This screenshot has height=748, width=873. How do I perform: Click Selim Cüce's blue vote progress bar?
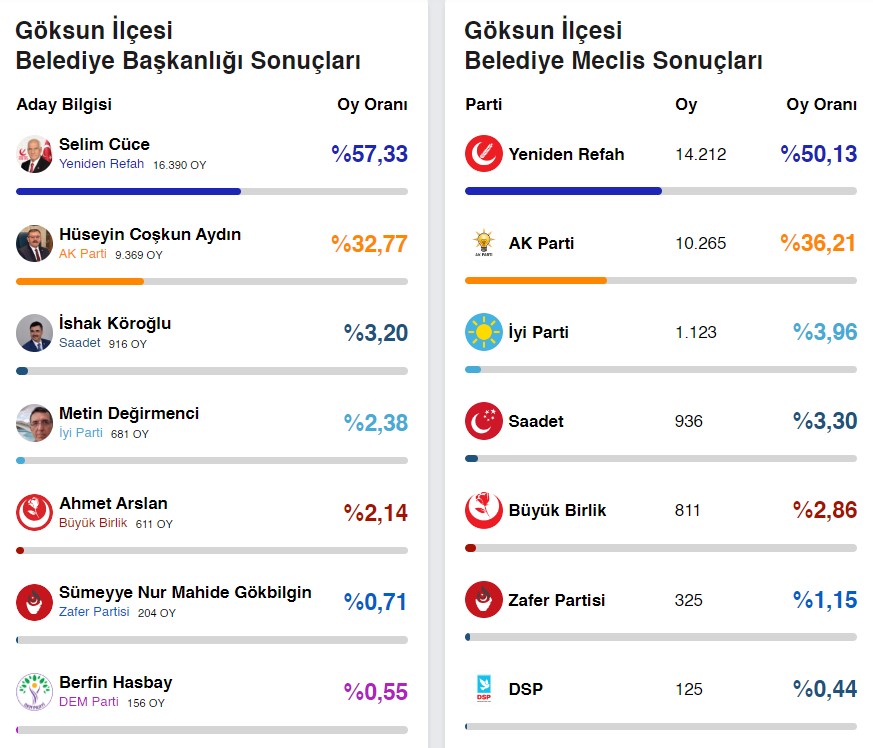pos(128,191)
